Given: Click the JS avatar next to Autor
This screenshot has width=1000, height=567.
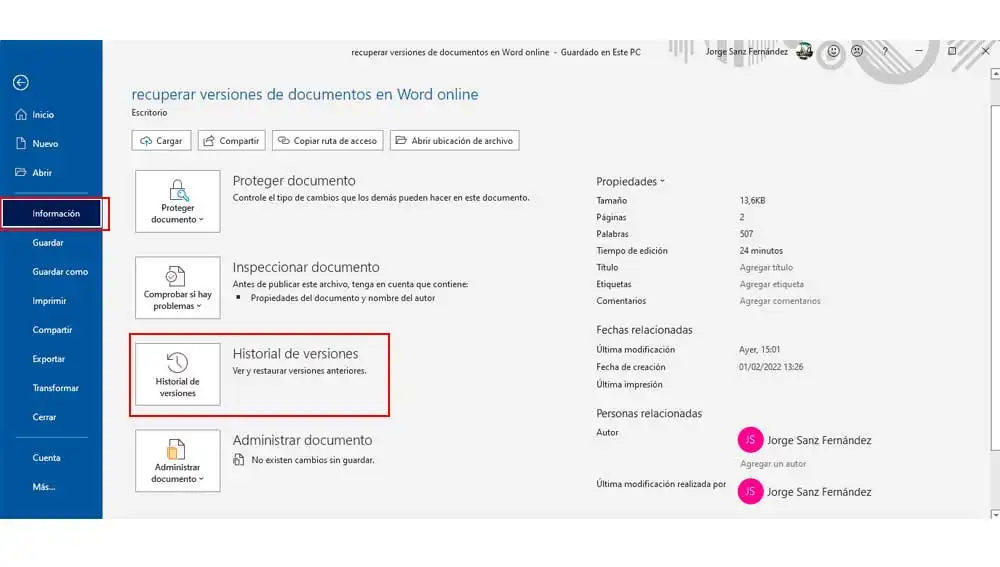Looking at the screenshot, I should (751, 440).
